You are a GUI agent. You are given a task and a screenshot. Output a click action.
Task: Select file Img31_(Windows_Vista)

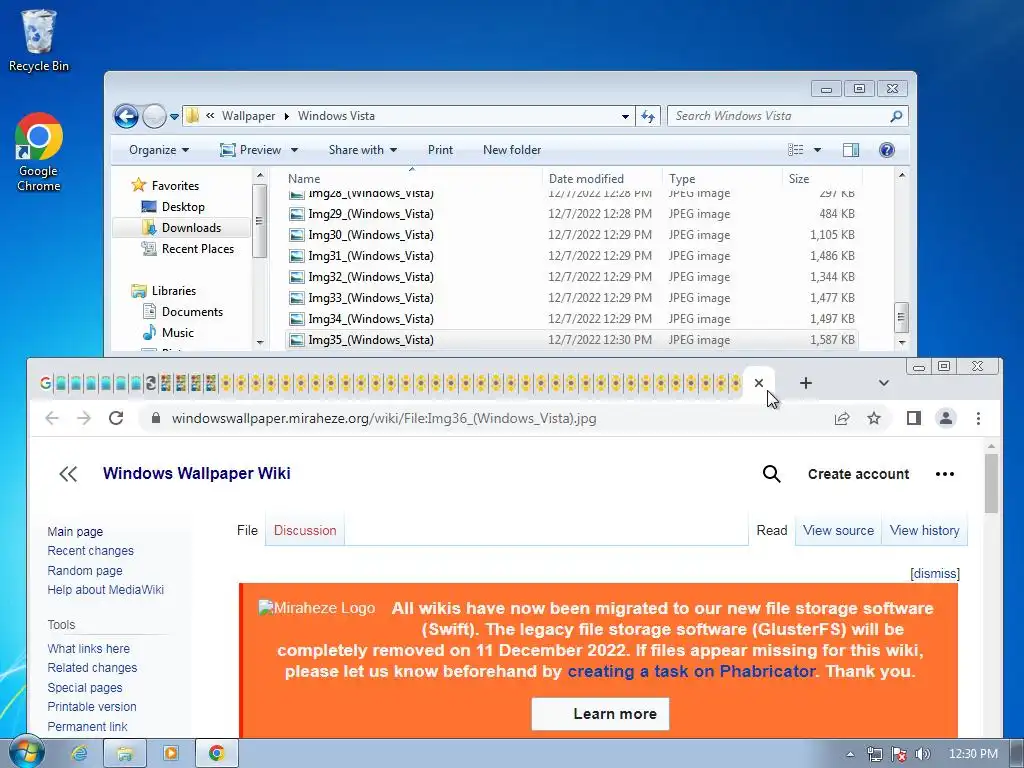tap(571, 255)
